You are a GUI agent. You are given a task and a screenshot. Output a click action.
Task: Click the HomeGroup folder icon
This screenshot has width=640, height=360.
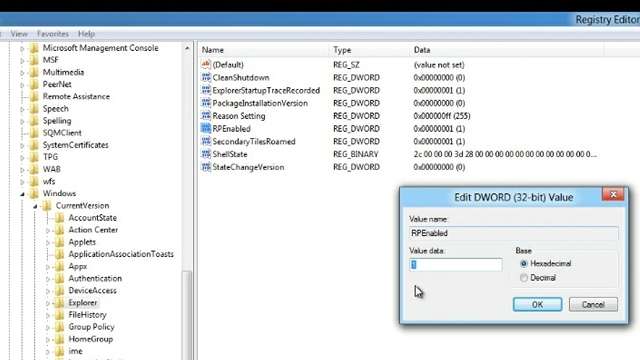tap(60, 339)
